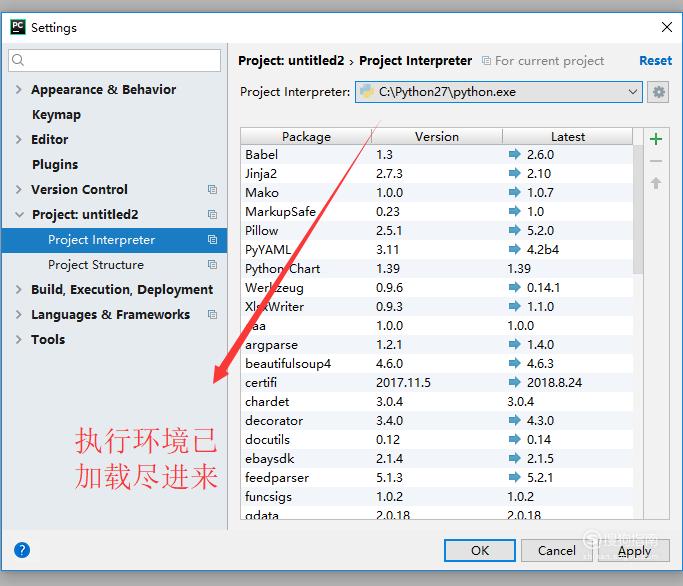Select the funcsigs package row

coord(437,496)
